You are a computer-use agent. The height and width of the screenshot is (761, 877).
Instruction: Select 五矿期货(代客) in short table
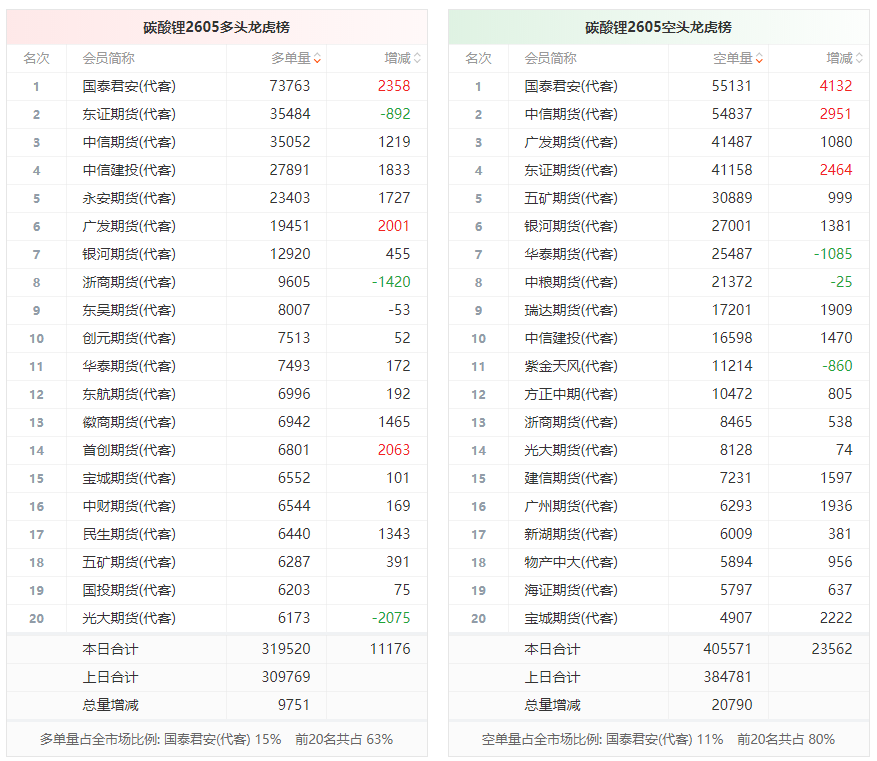click(570, 198)
